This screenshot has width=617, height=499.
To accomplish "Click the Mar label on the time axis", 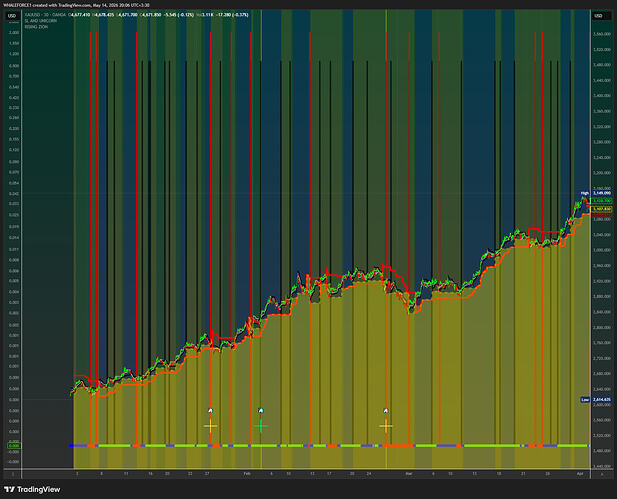I will [x=409, y=474].
